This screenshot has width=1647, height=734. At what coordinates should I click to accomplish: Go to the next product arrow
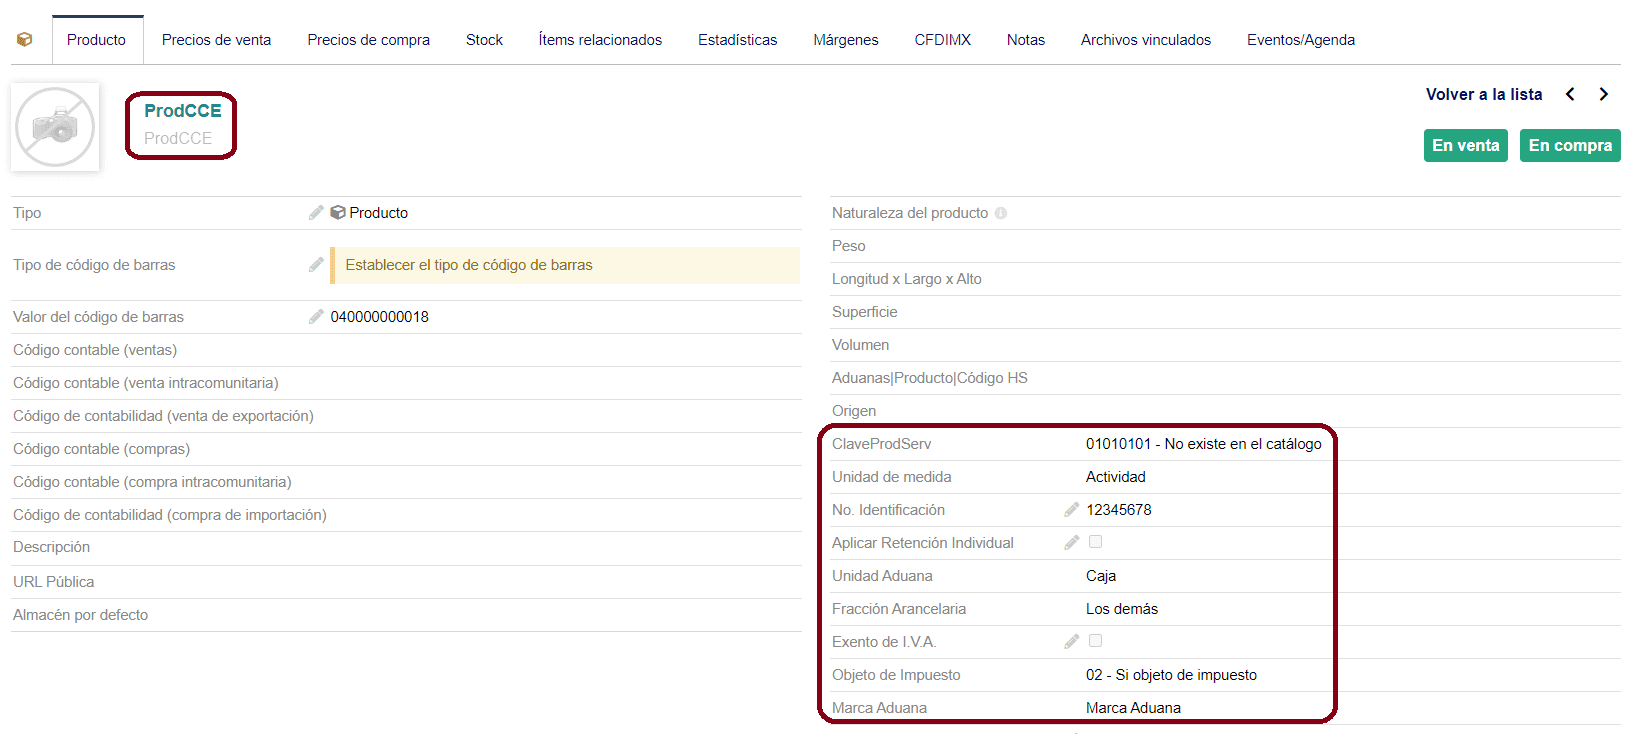coord(1604,94)
